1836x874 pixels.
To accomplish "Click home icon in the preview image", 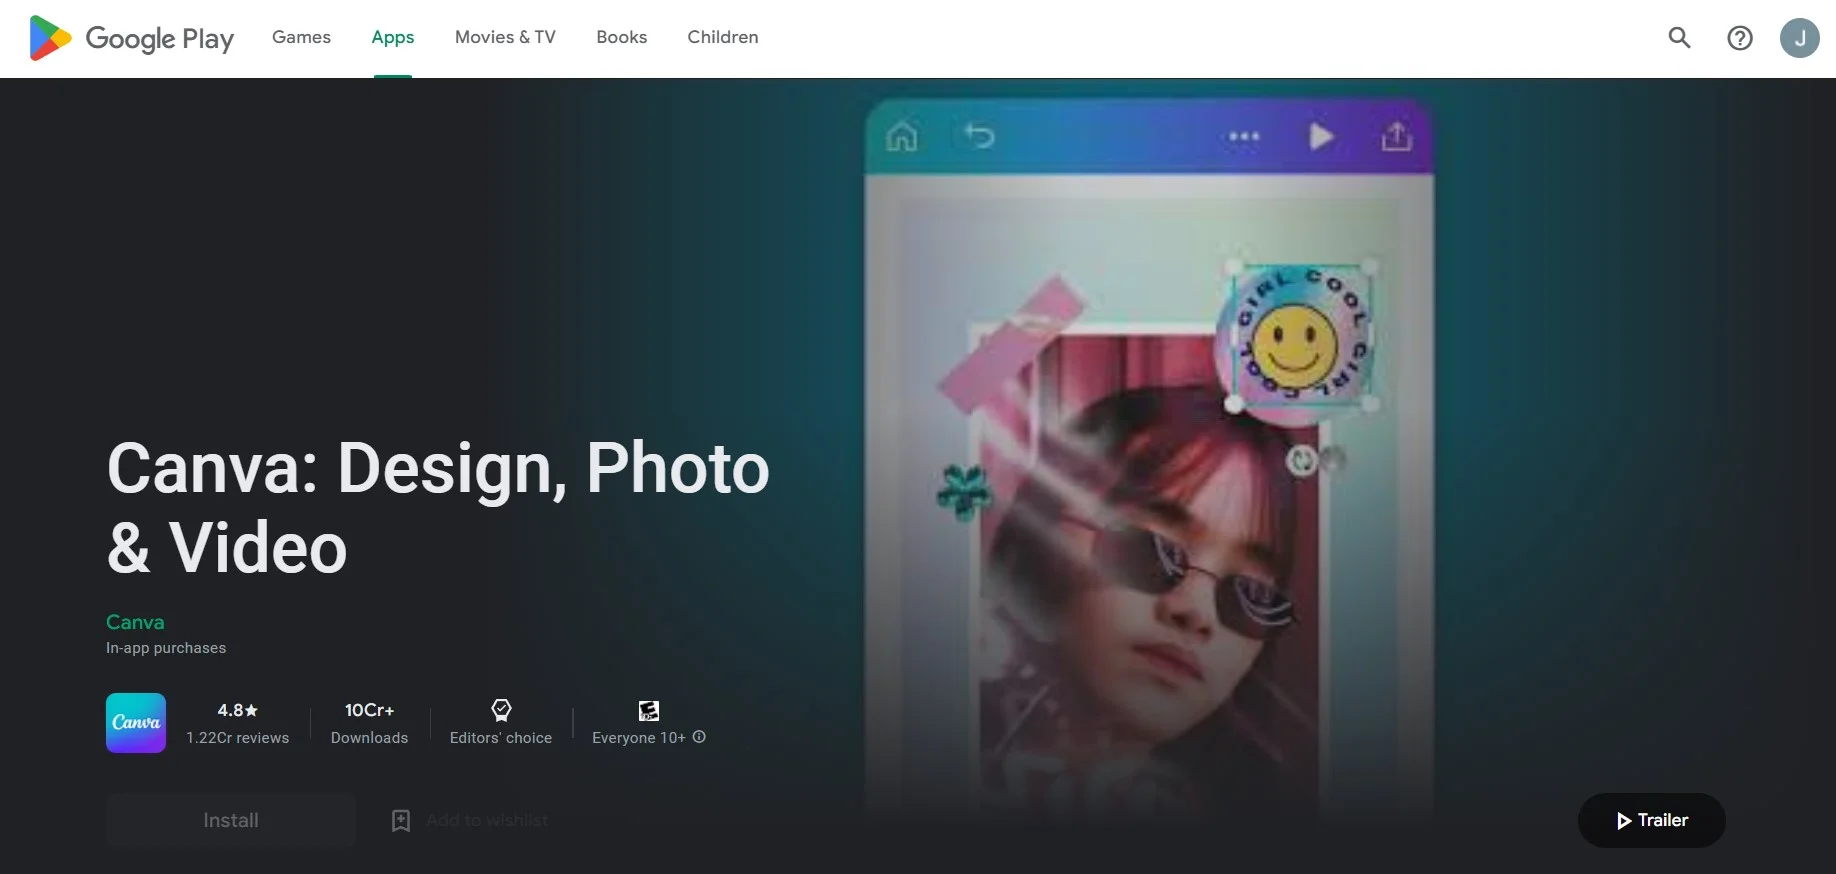I will coord(902,136).
